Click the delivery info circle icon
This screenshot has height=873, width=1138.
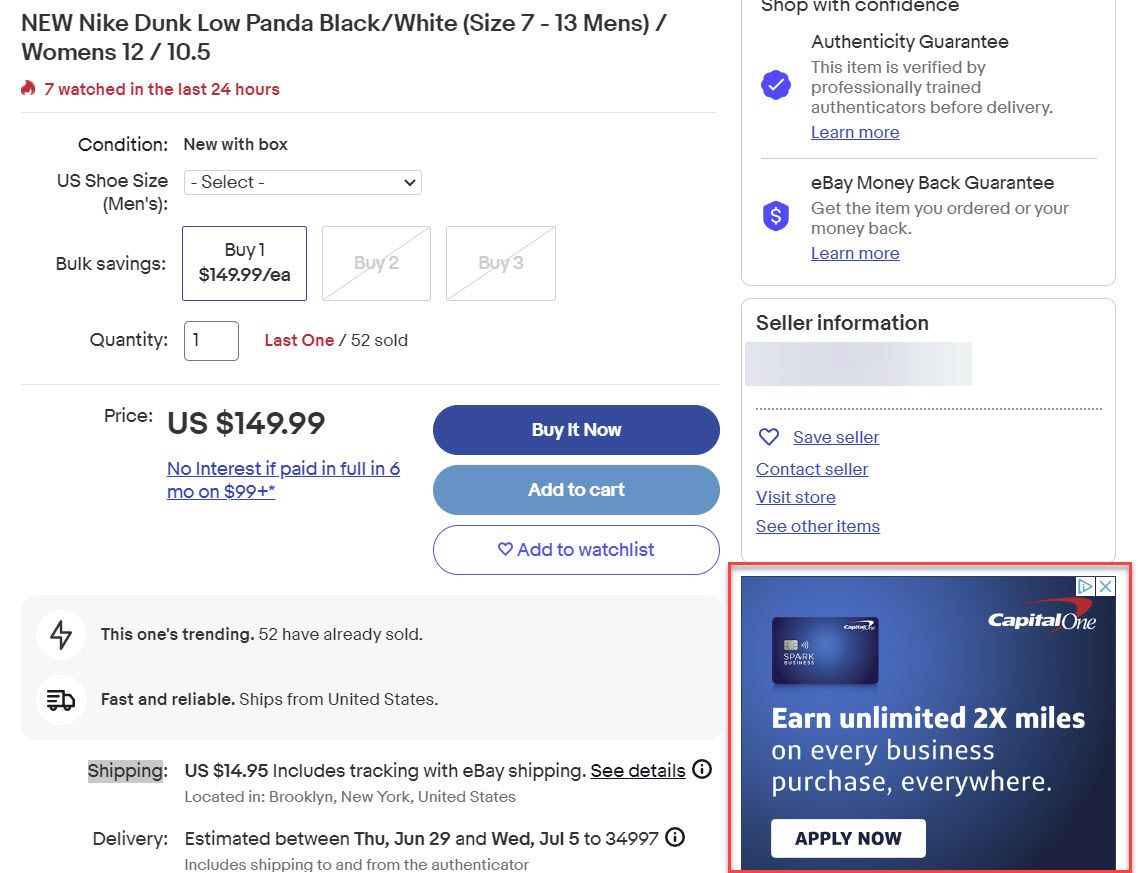(x=675, y=837)
